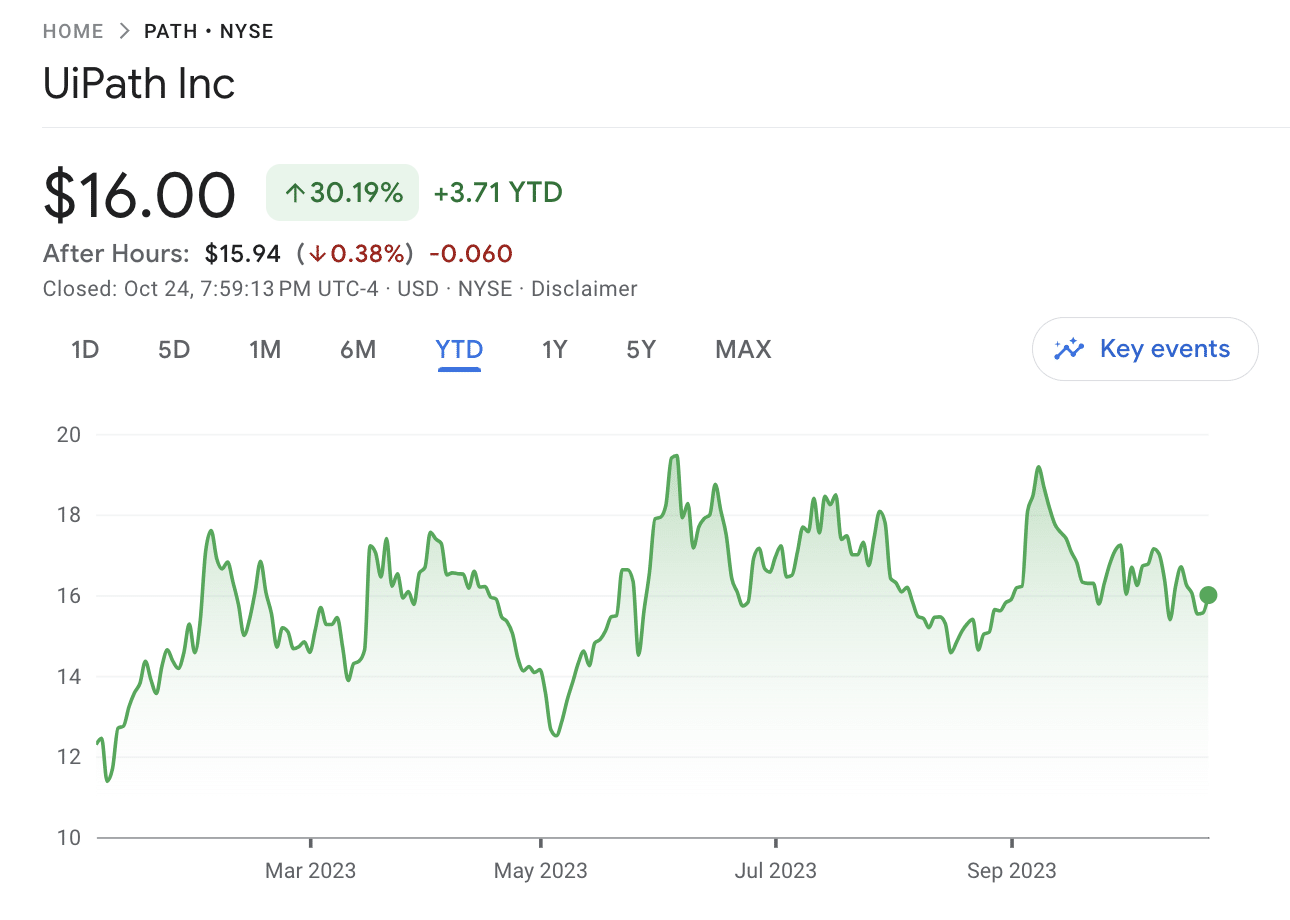Click the May 2023 axis label
This screenshot has width=1290, height=920.
point(541,871)
